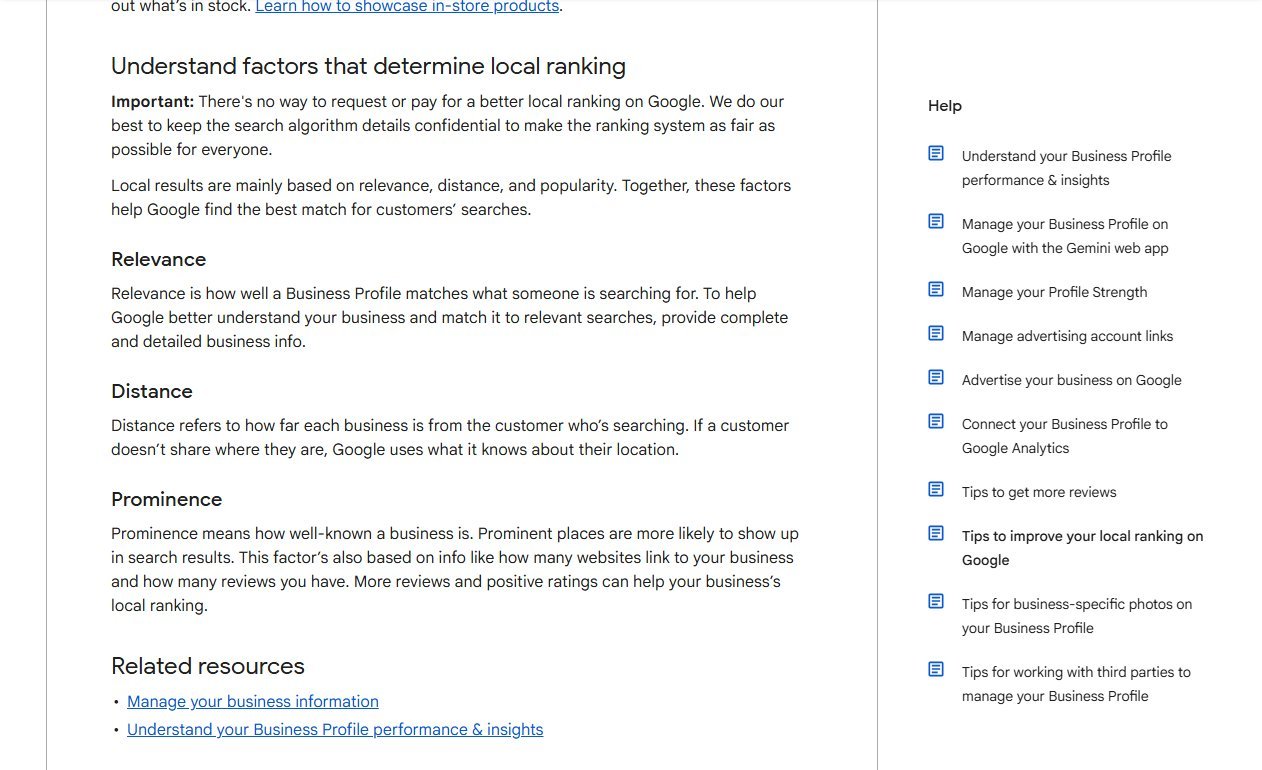Click the Help sidebar heading

pyautogui.click(x=945, y=106)
